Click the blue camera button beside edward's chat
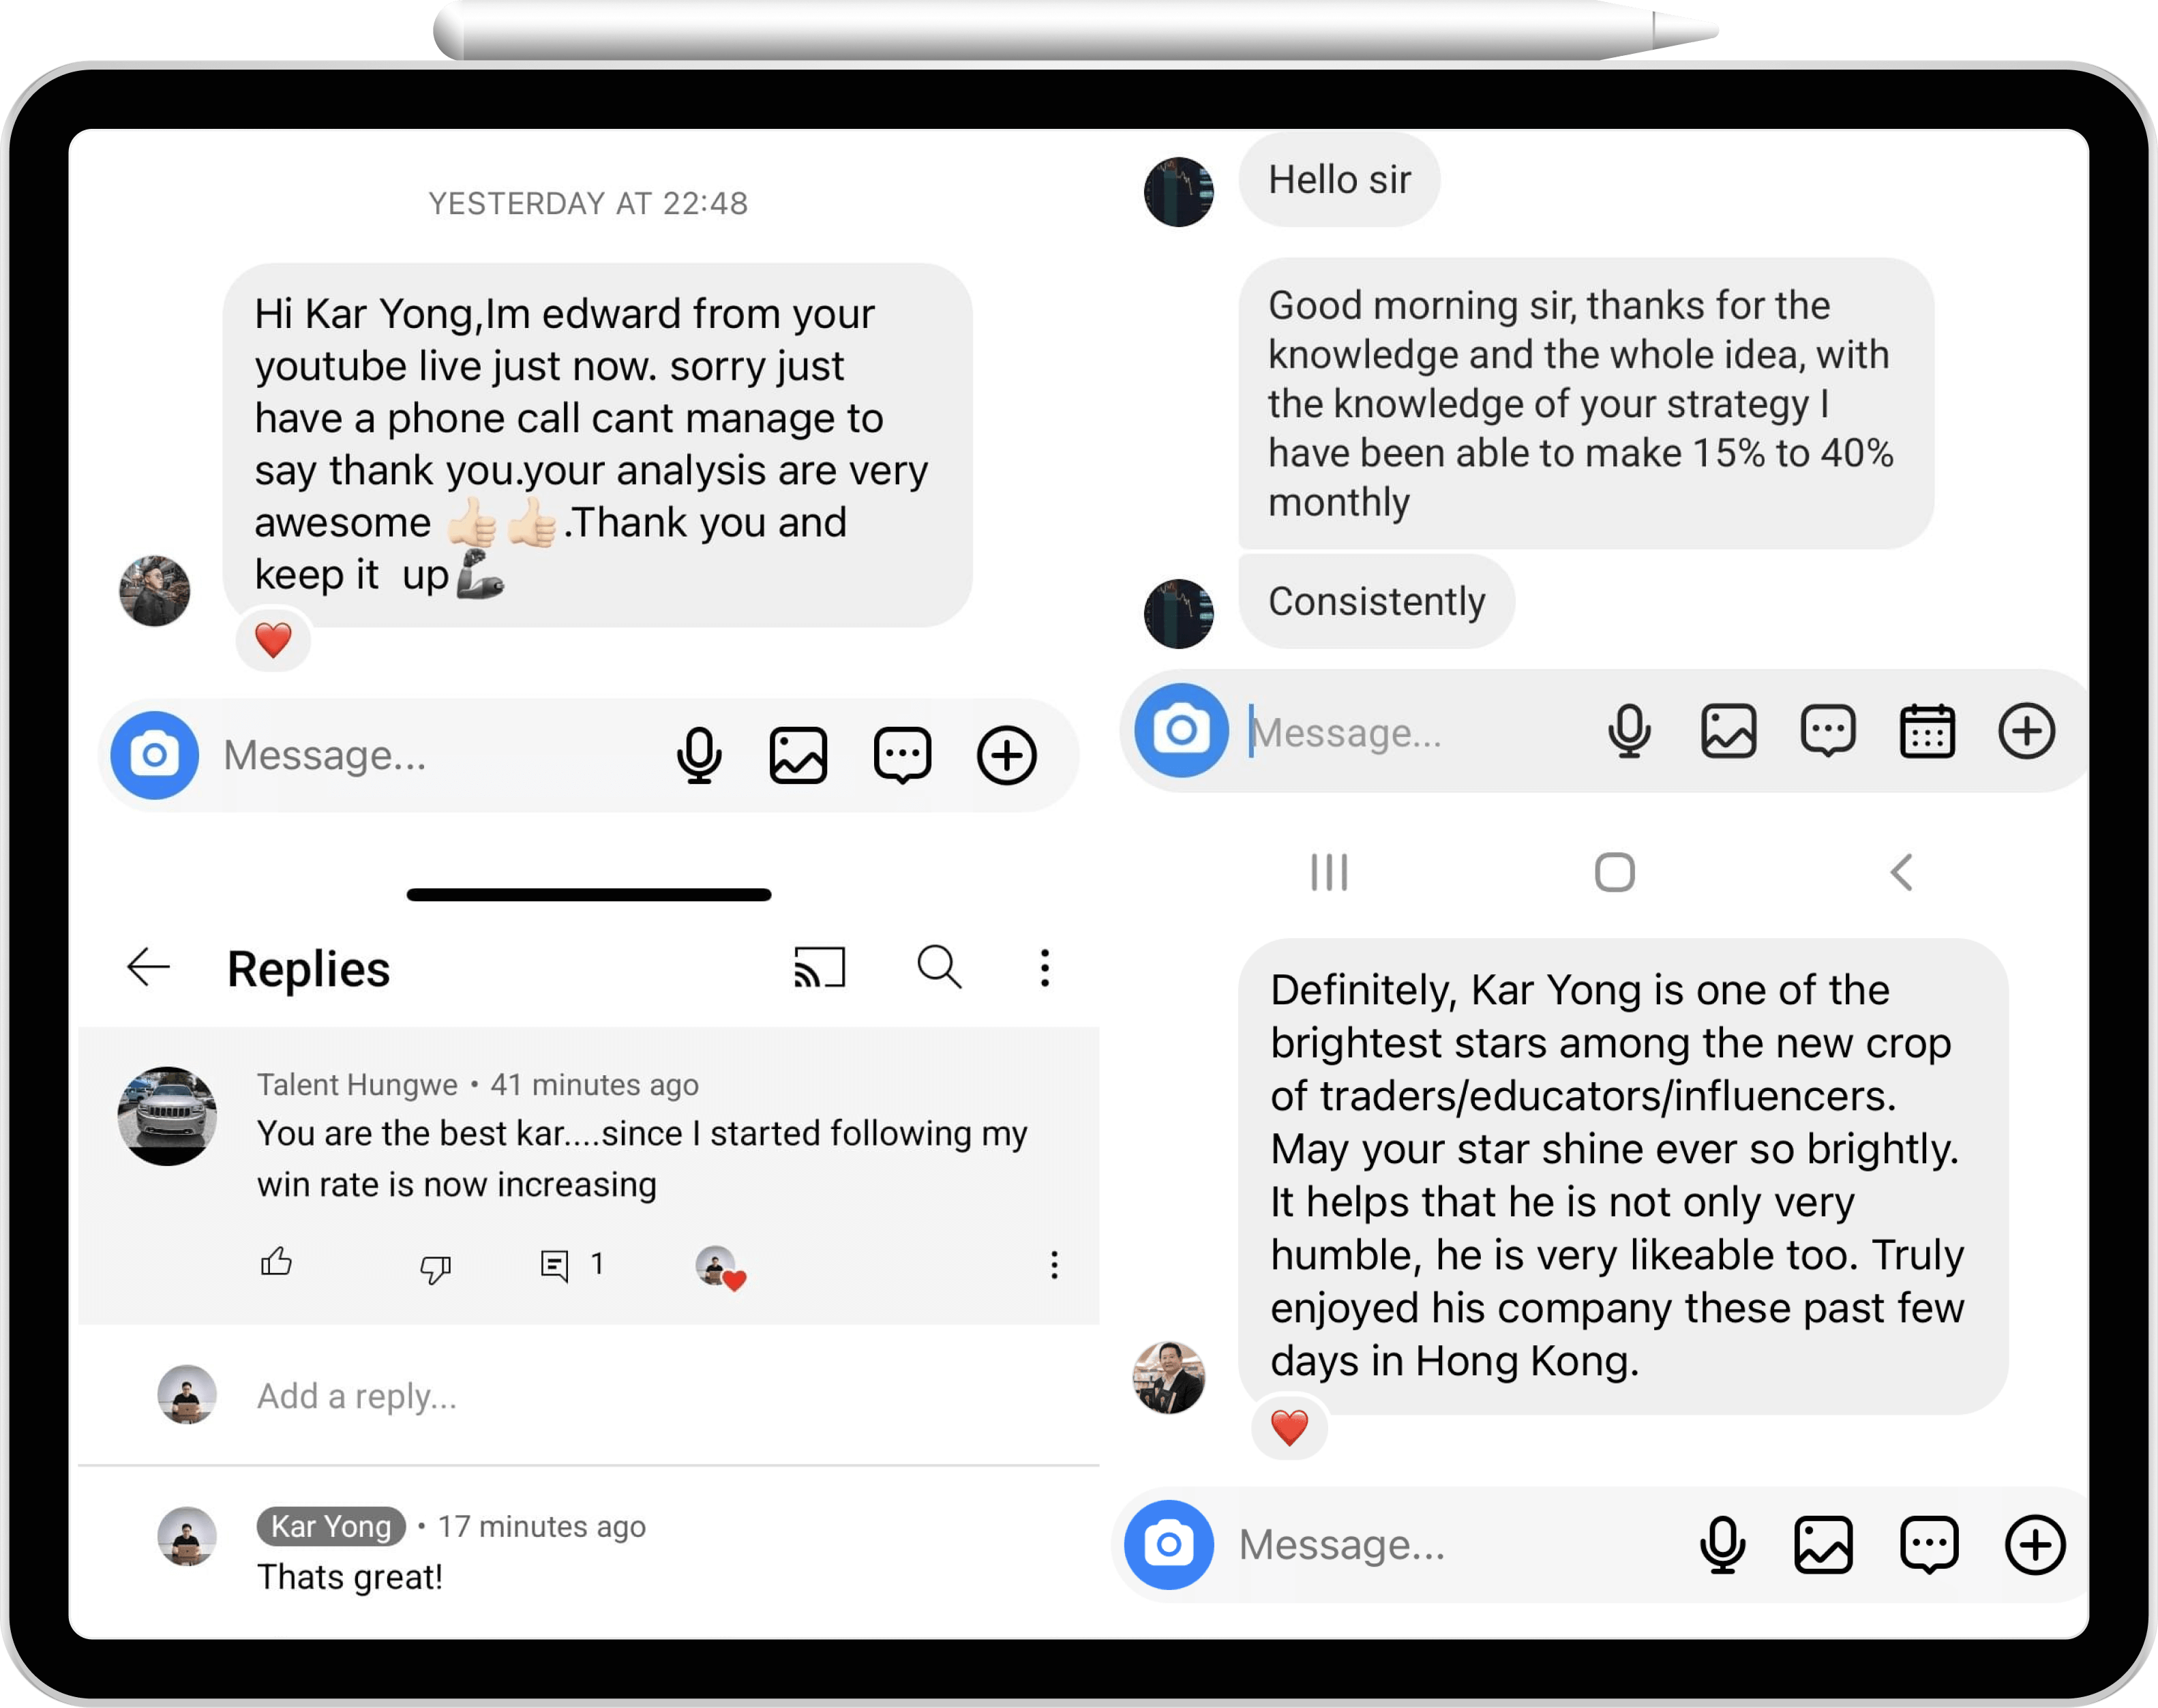The width and height of the screenshot is (2158, 1708). pyautogui.click(x=155, y=755)
